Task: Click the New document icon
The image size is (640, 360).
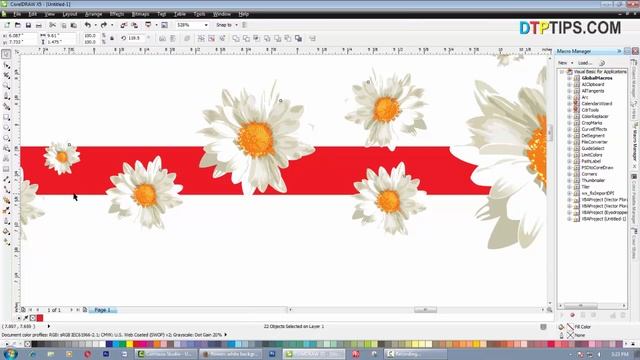Action: (x=7, y=25)
